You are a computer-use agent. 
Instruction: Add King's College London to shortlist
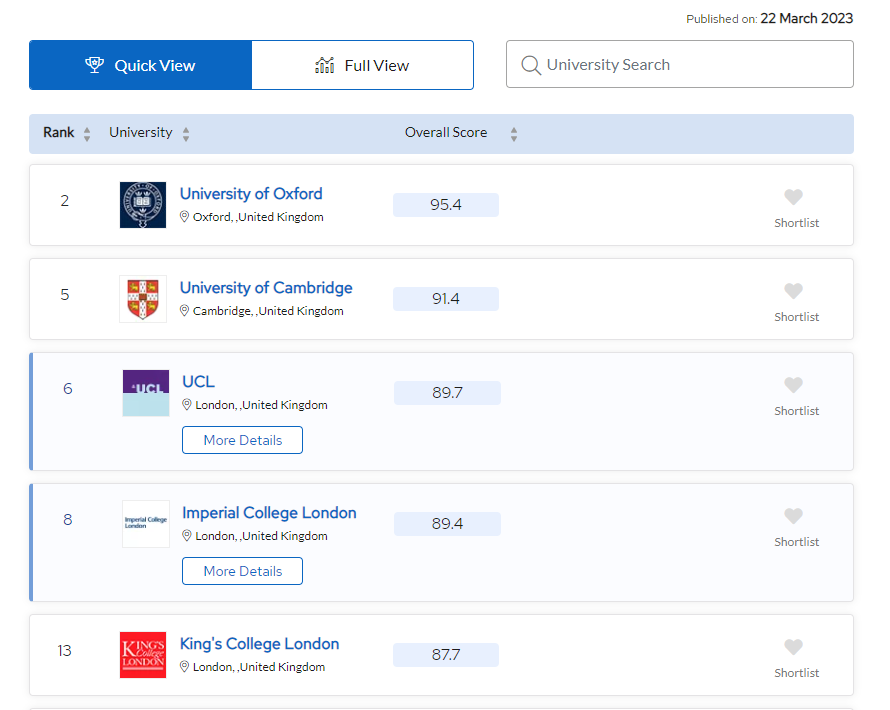point(793,647)
